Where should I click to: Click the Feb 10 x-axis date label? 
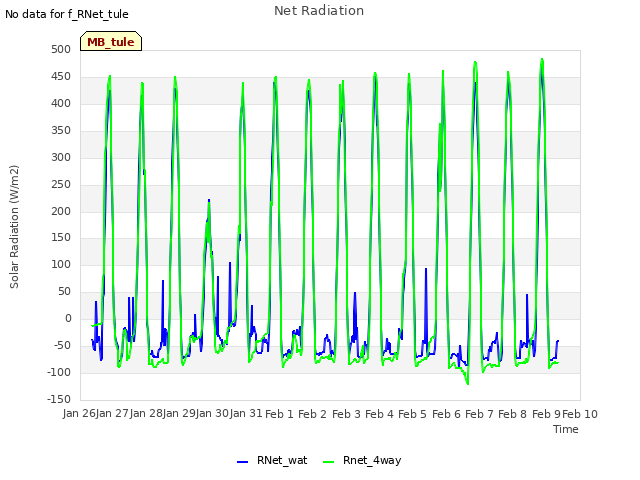tap(580, 414)
